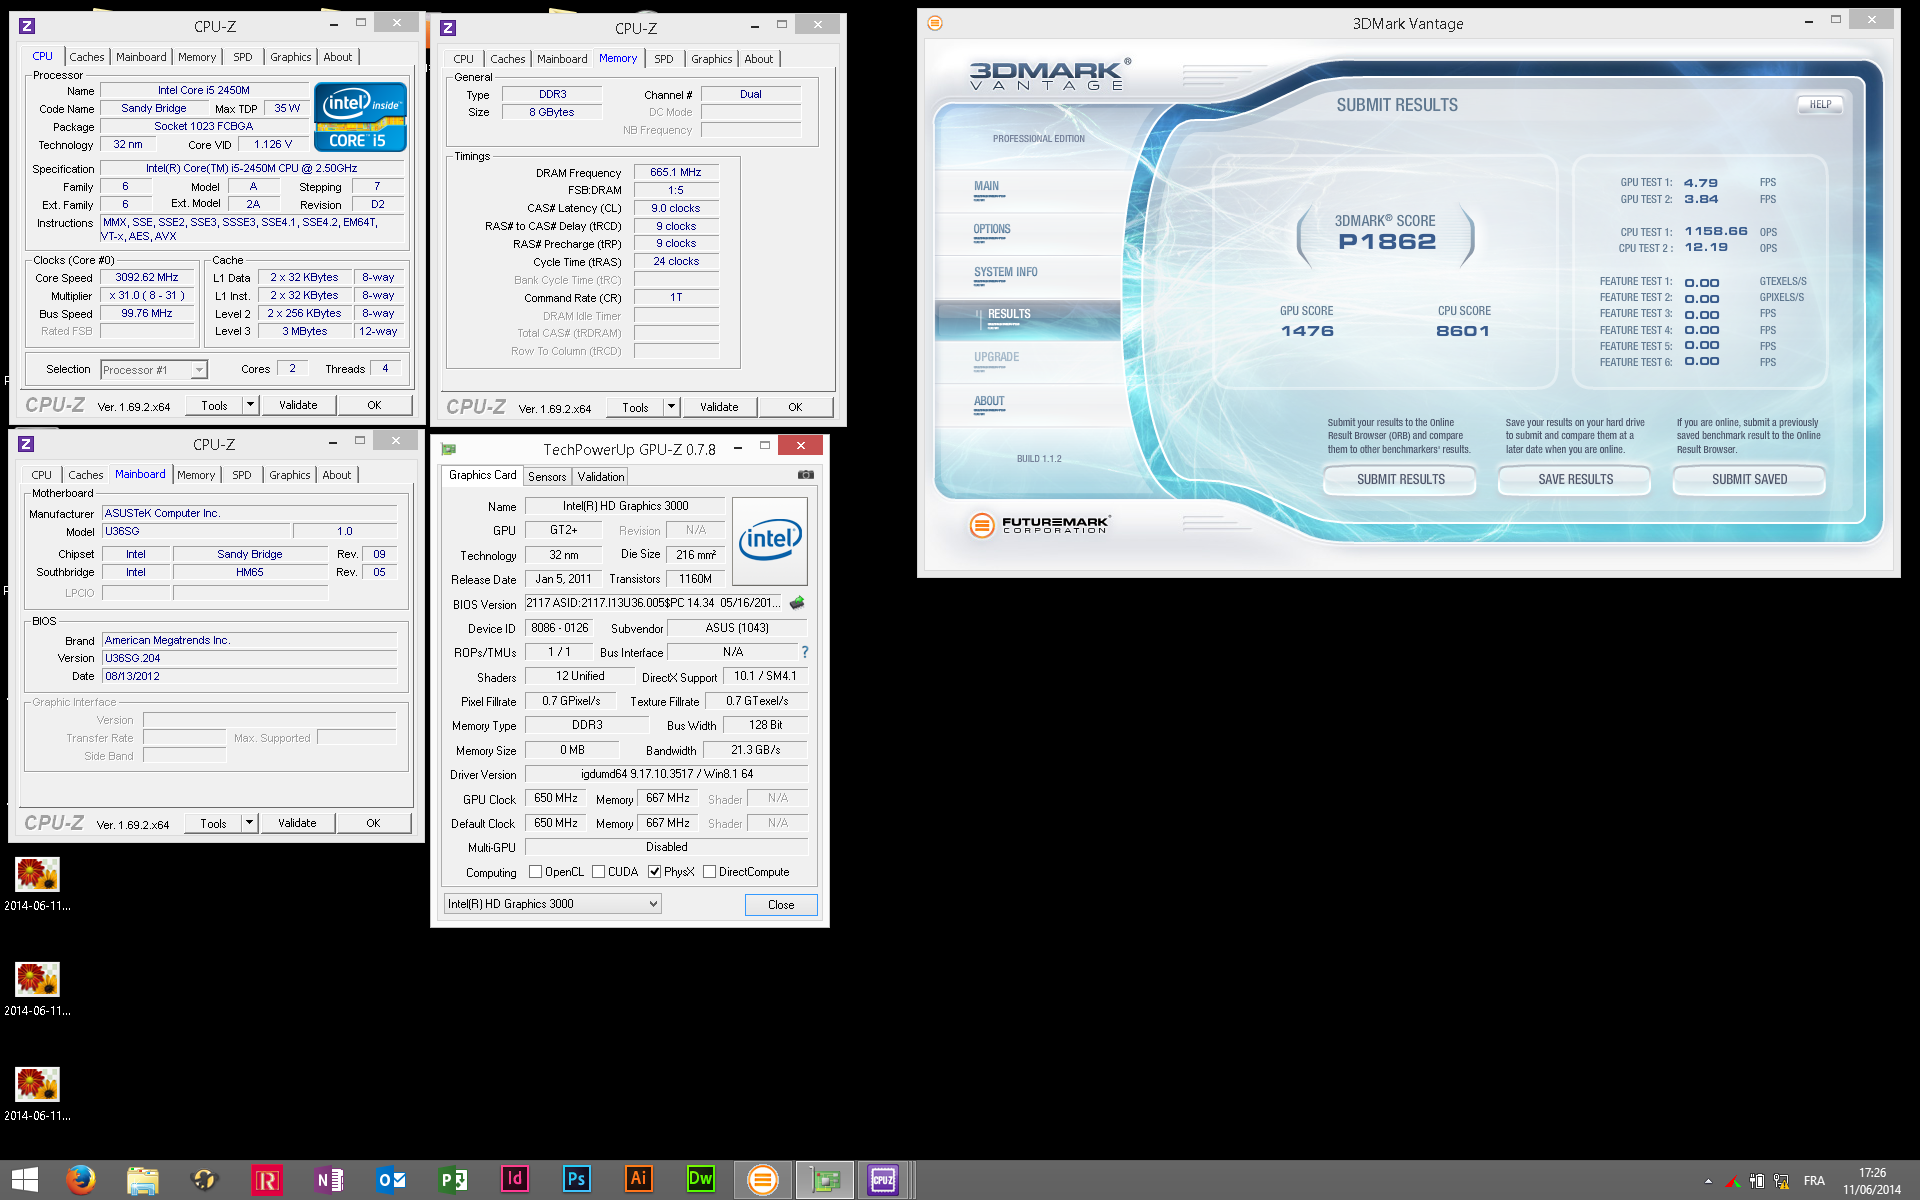This screenshot has width=1920, height=1200.
Task: Expand Tools dropdown arrow in CPU-Z Memory window
Action: [672, 407]
